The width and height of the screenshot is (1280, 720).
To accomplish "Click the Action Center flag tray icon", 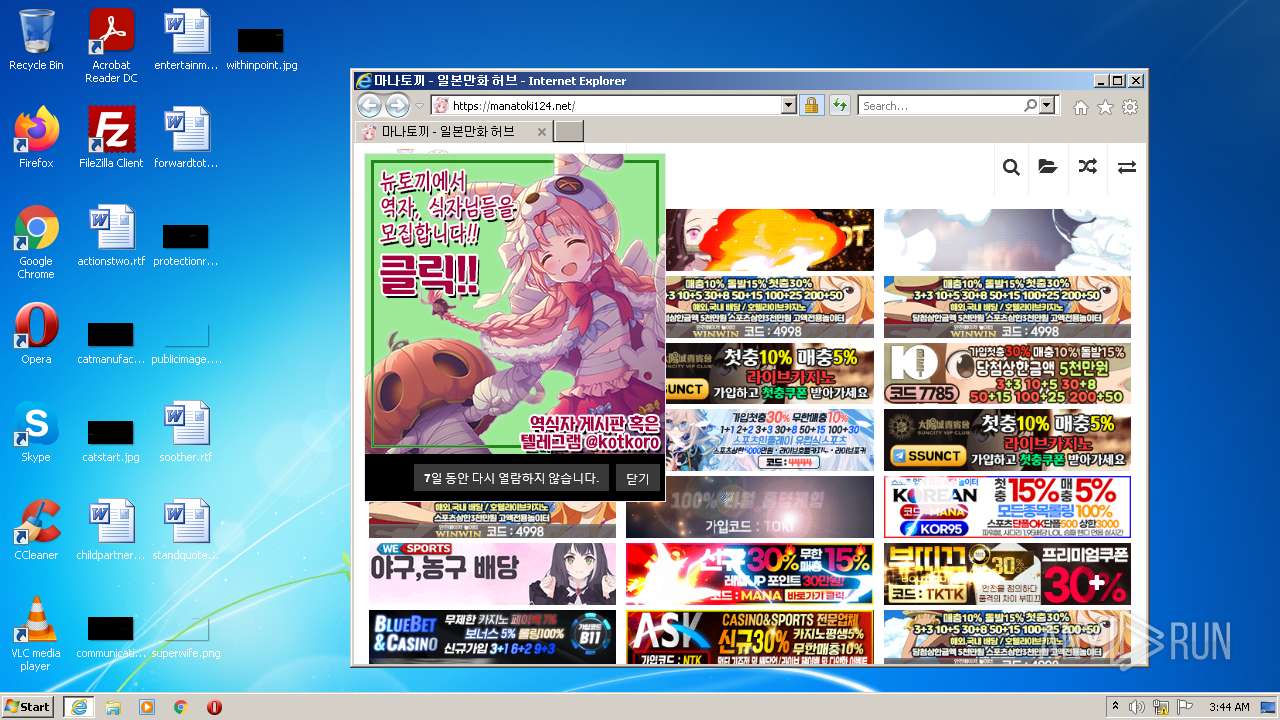I will coord(1186,707).
